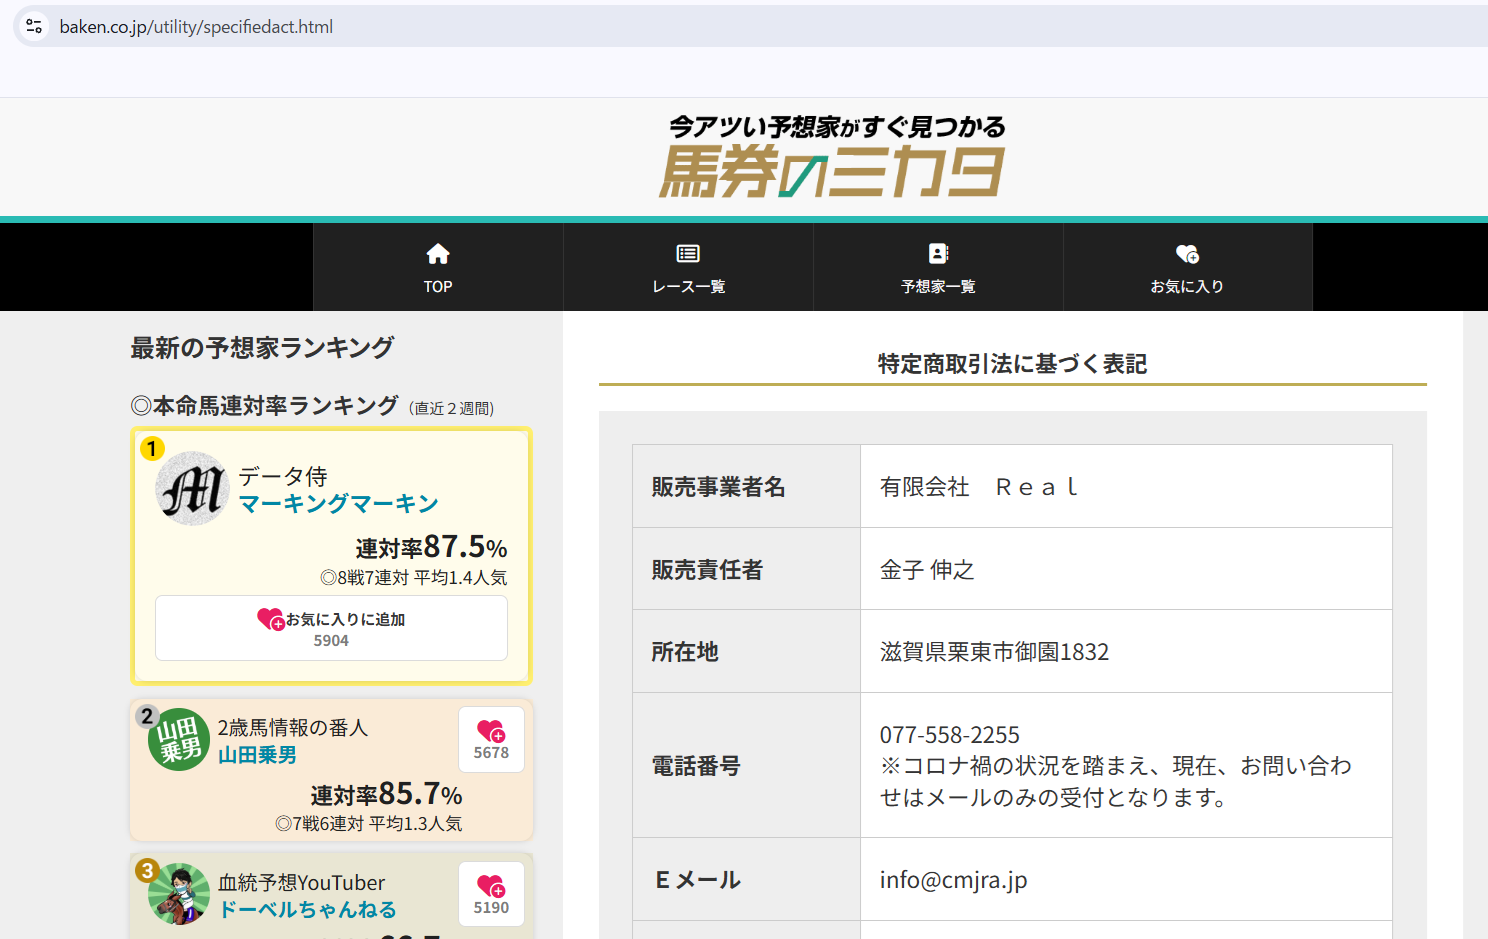Click the info@cmjra.jp email address
Image resolution: width=1488 pixels, height=939 pixels.
click(x=954, y=880)
